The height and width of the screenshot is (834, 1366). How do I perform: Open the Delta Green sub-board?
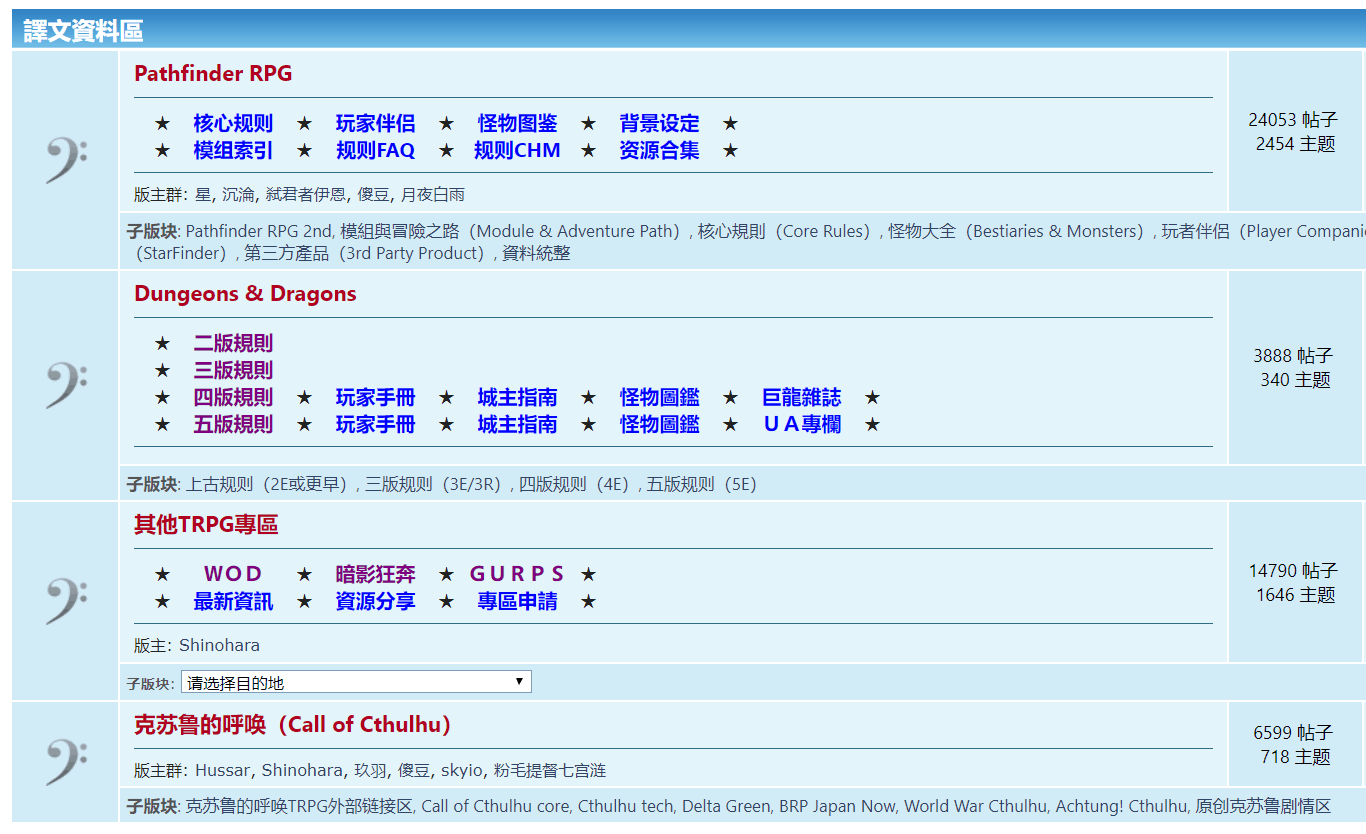[727, 806]
